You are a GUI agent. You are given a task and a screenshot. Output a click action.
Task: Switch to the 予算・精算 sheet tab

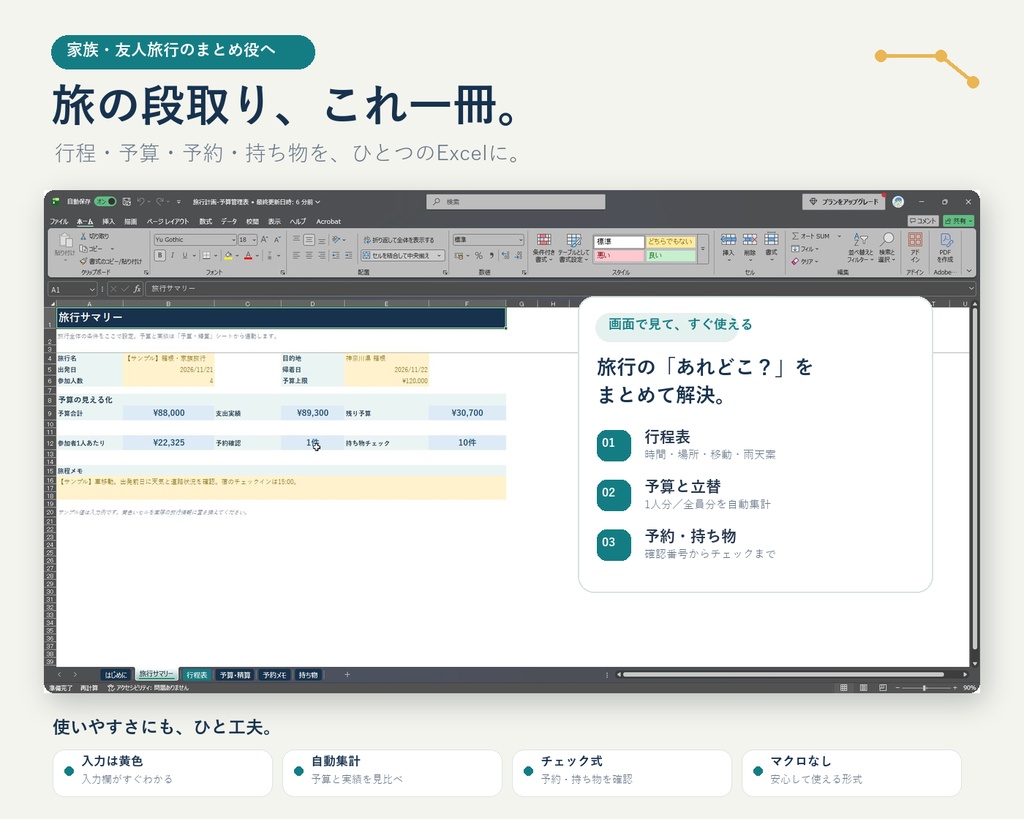coord(235,675)
